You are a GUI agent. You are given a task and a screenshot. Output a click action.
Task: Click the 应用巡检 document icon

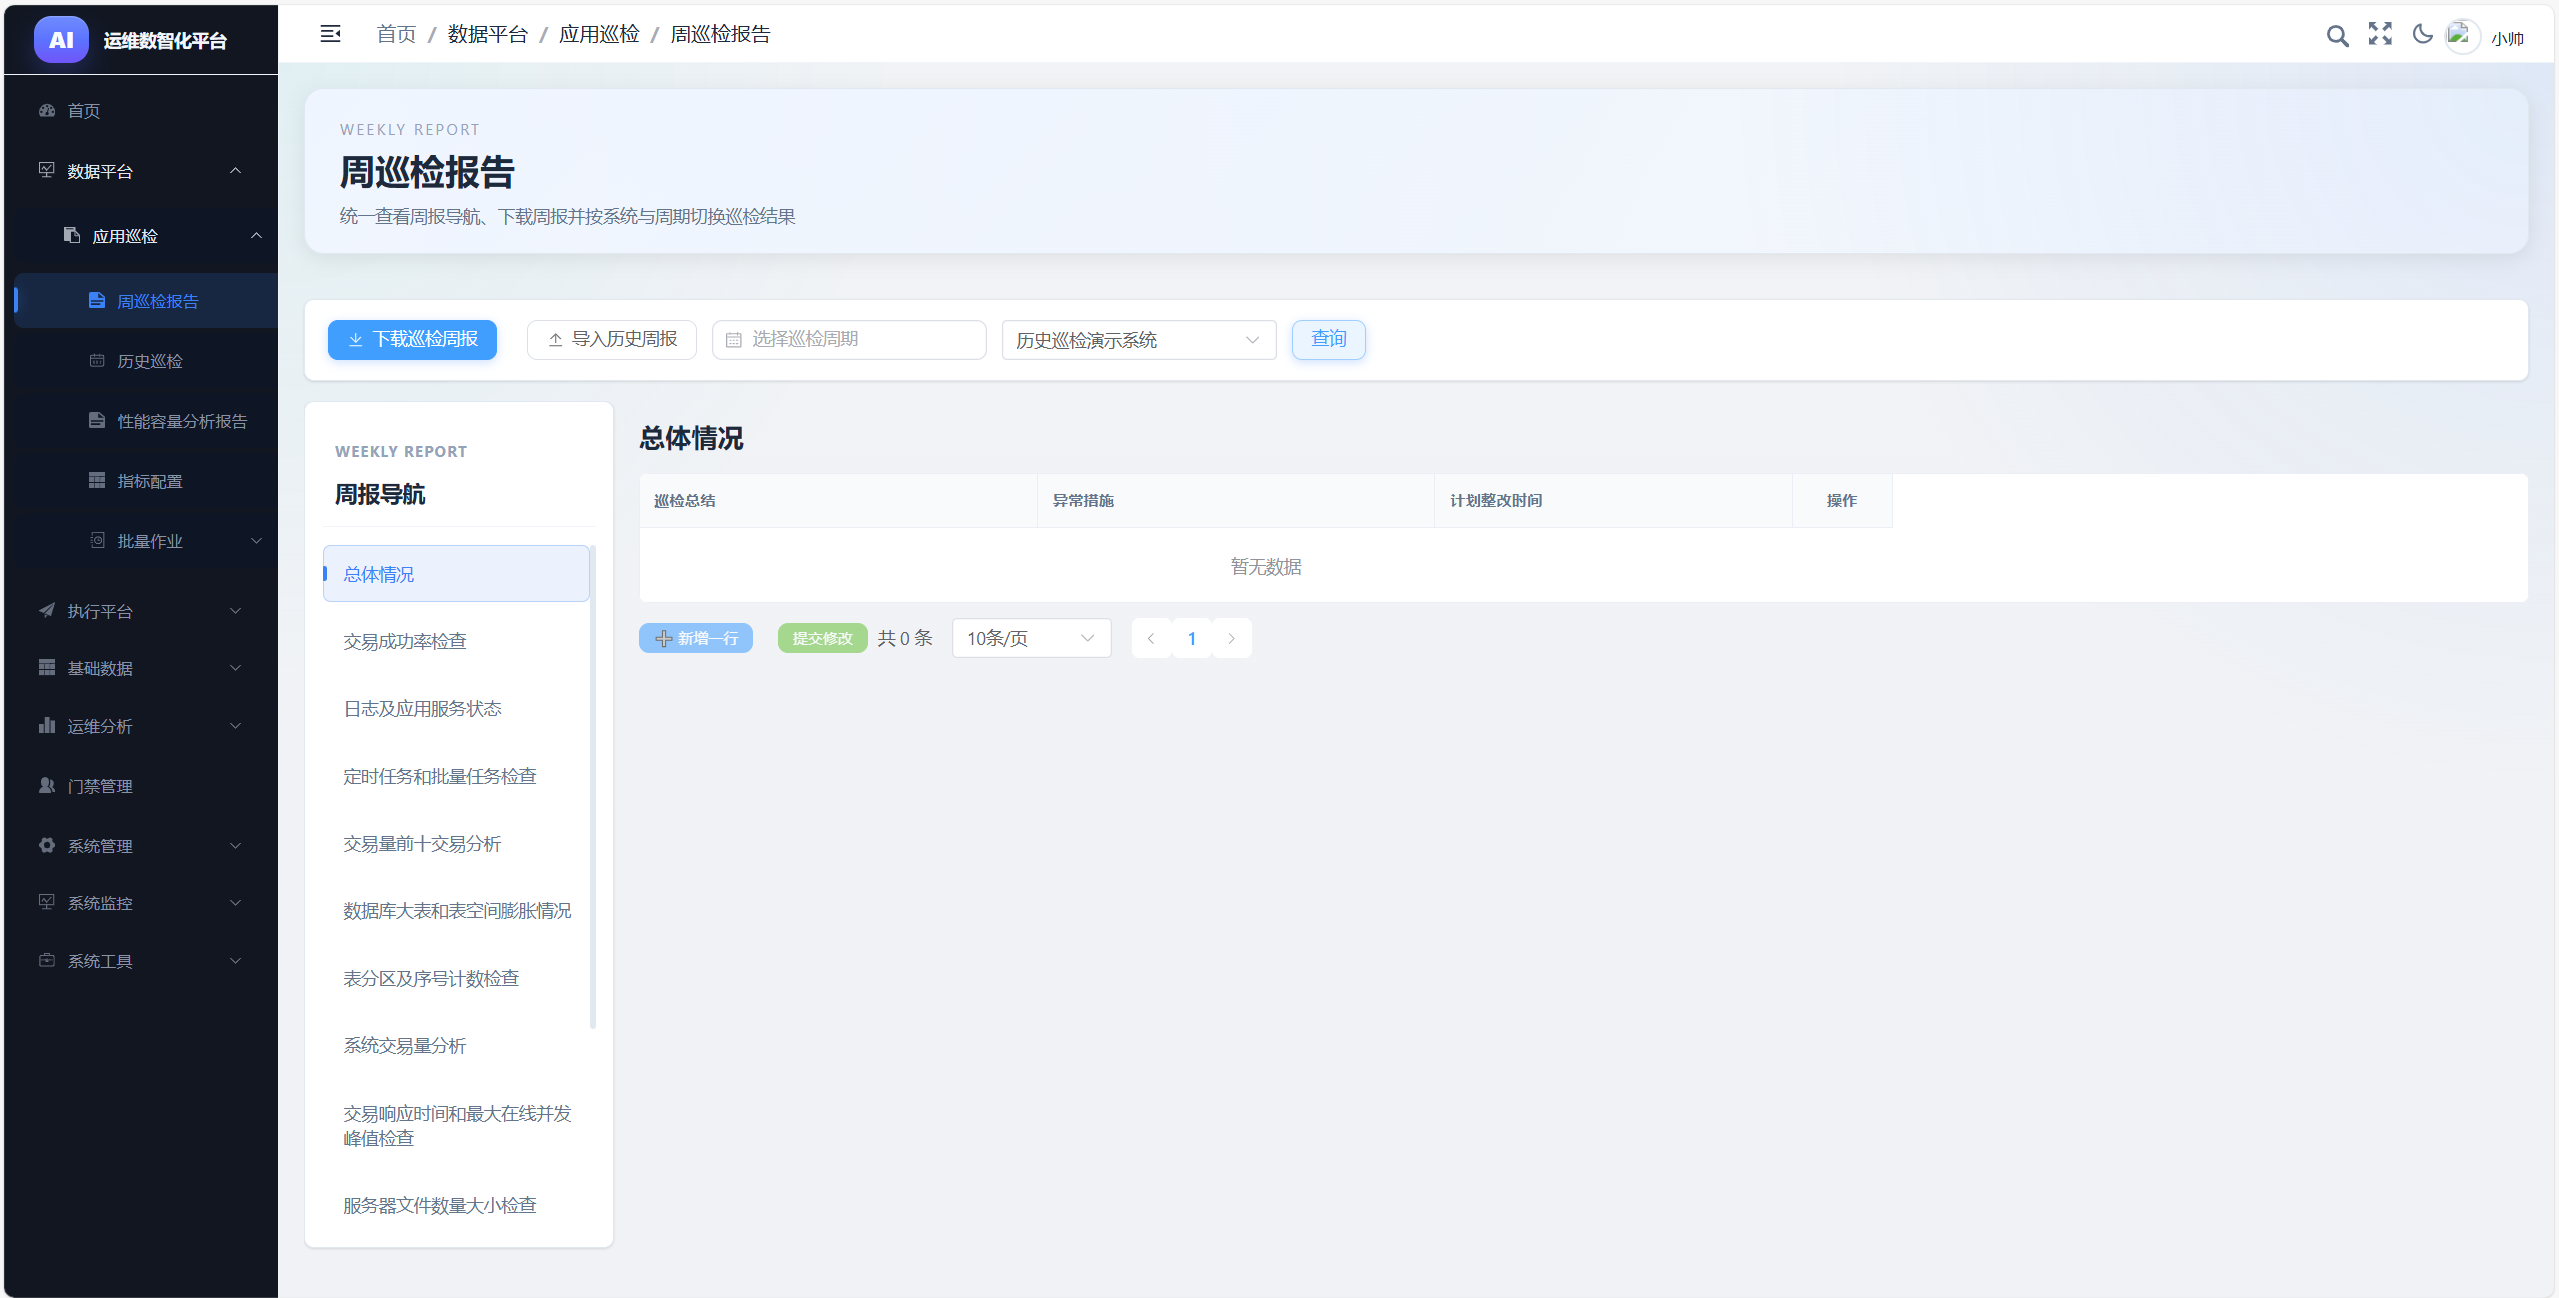click(72, 235)
